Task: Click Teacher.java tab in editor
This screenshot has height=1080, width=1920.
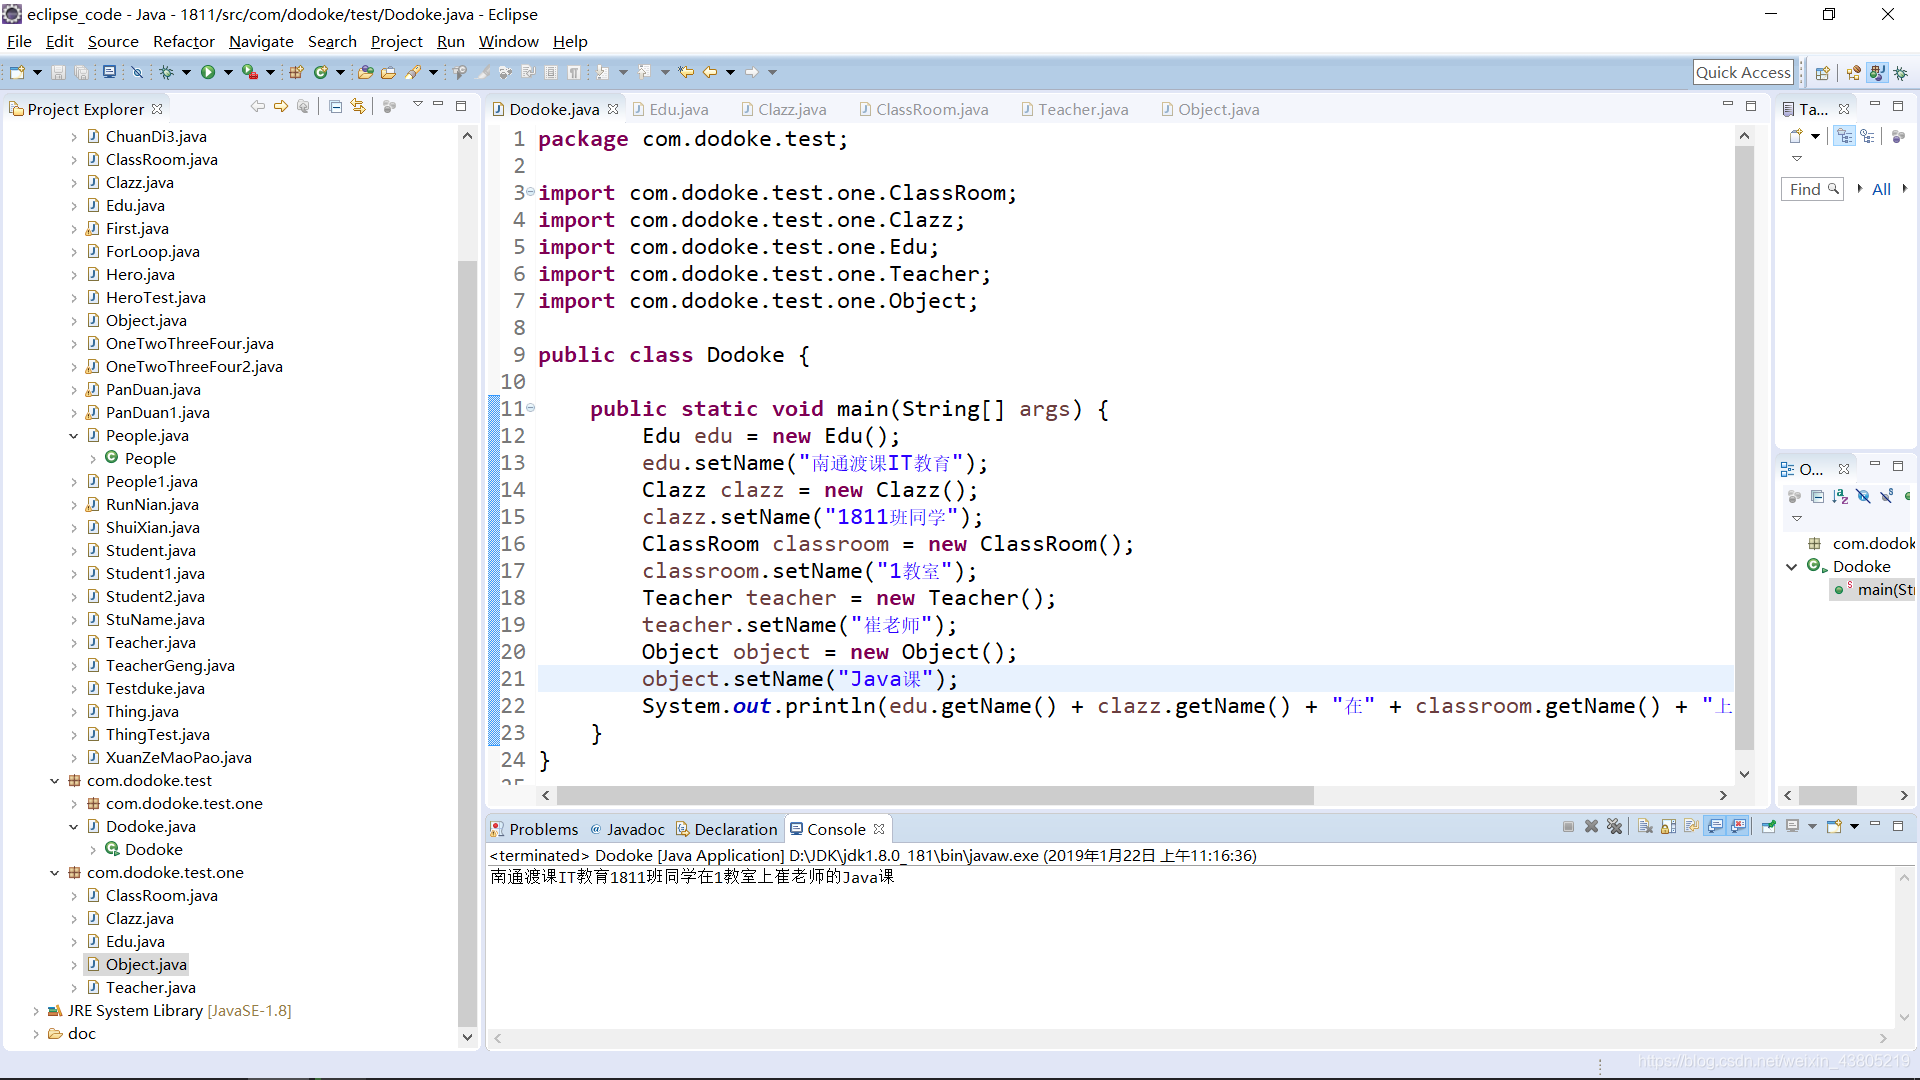Action: point(1083,109)
